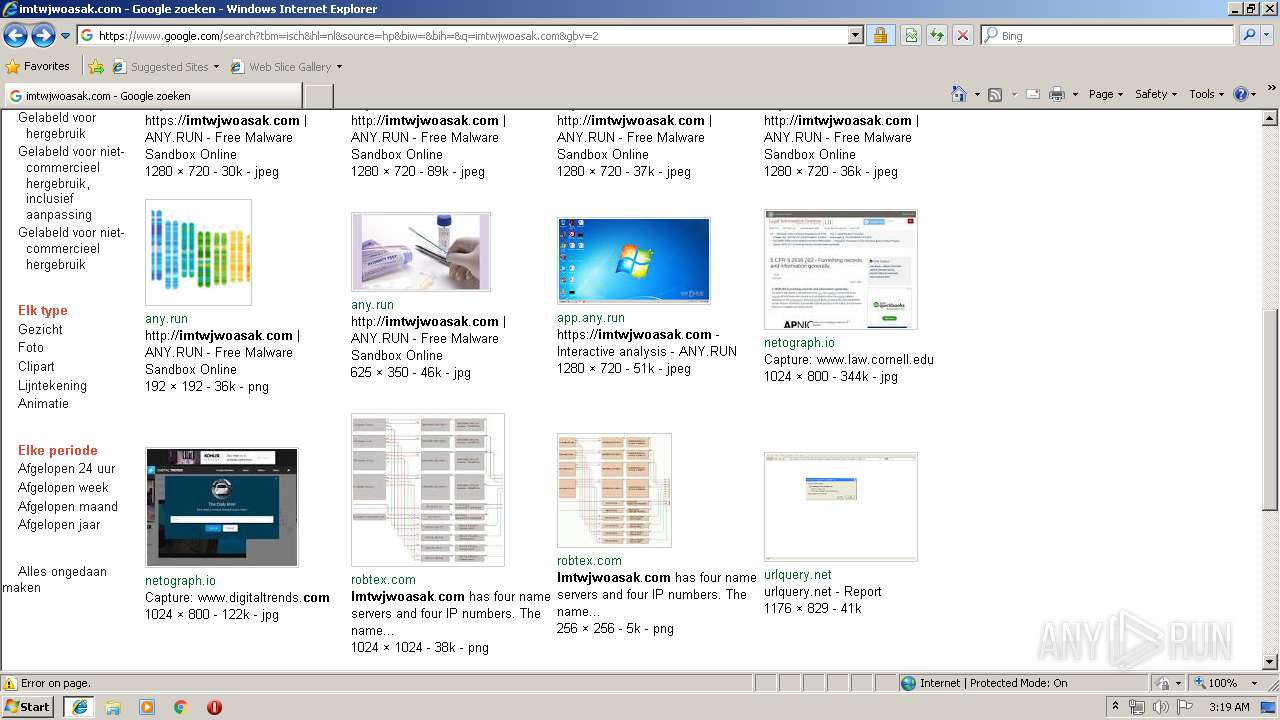Viewport: 1280px width, 720px height.
Task: Open the Suggested Sites menu
Action: pos(165,67)
